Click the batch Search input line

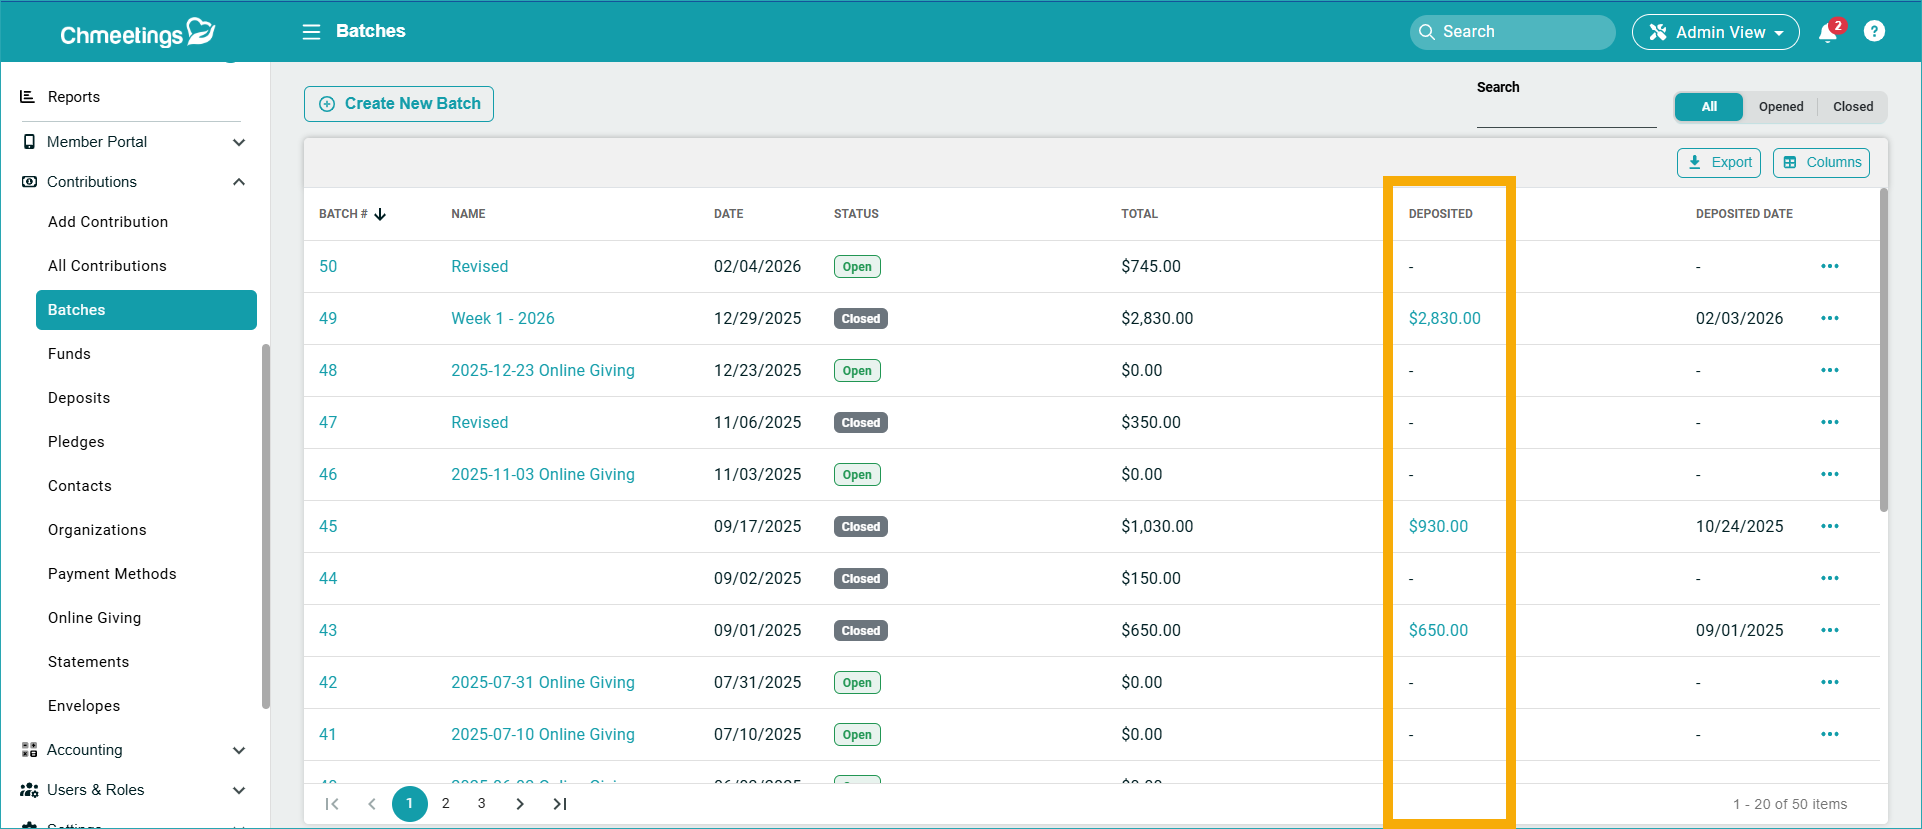(1567, 114)
